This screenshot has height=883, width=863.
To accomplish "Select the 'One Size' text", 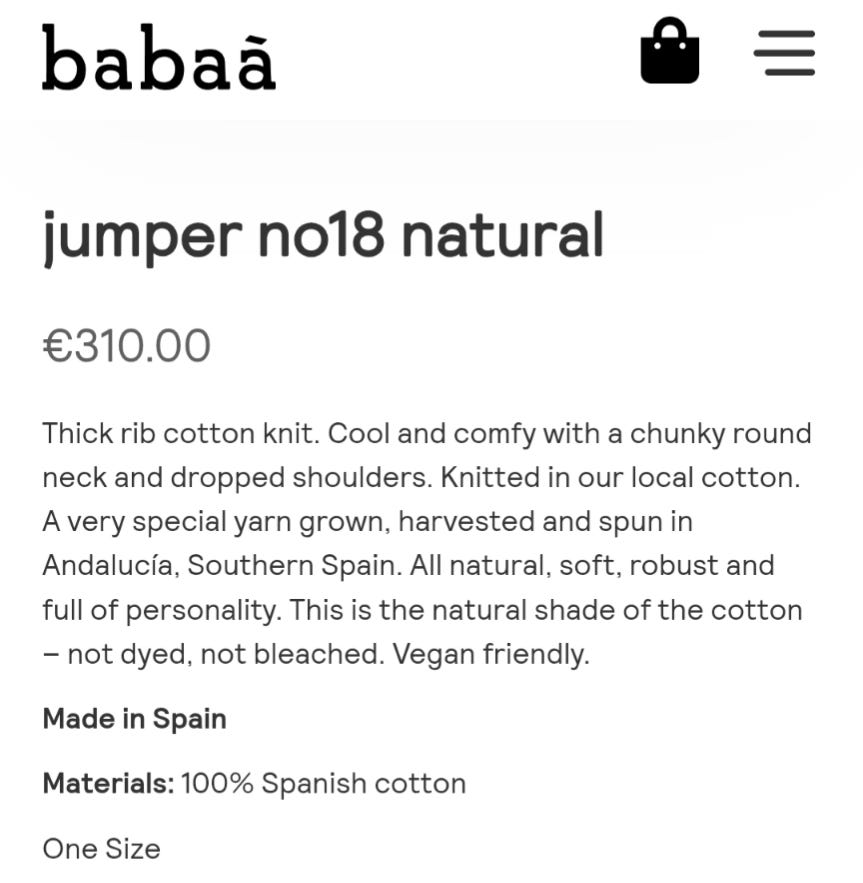I will click(101, 849).
